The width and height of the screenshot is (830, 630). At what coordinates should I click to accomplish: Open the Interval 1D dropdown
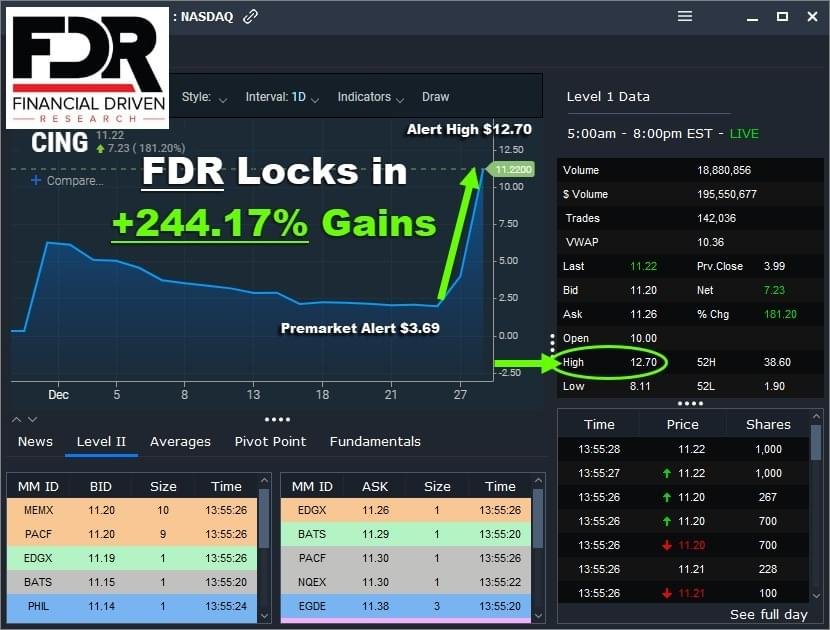tap(282, 97)
